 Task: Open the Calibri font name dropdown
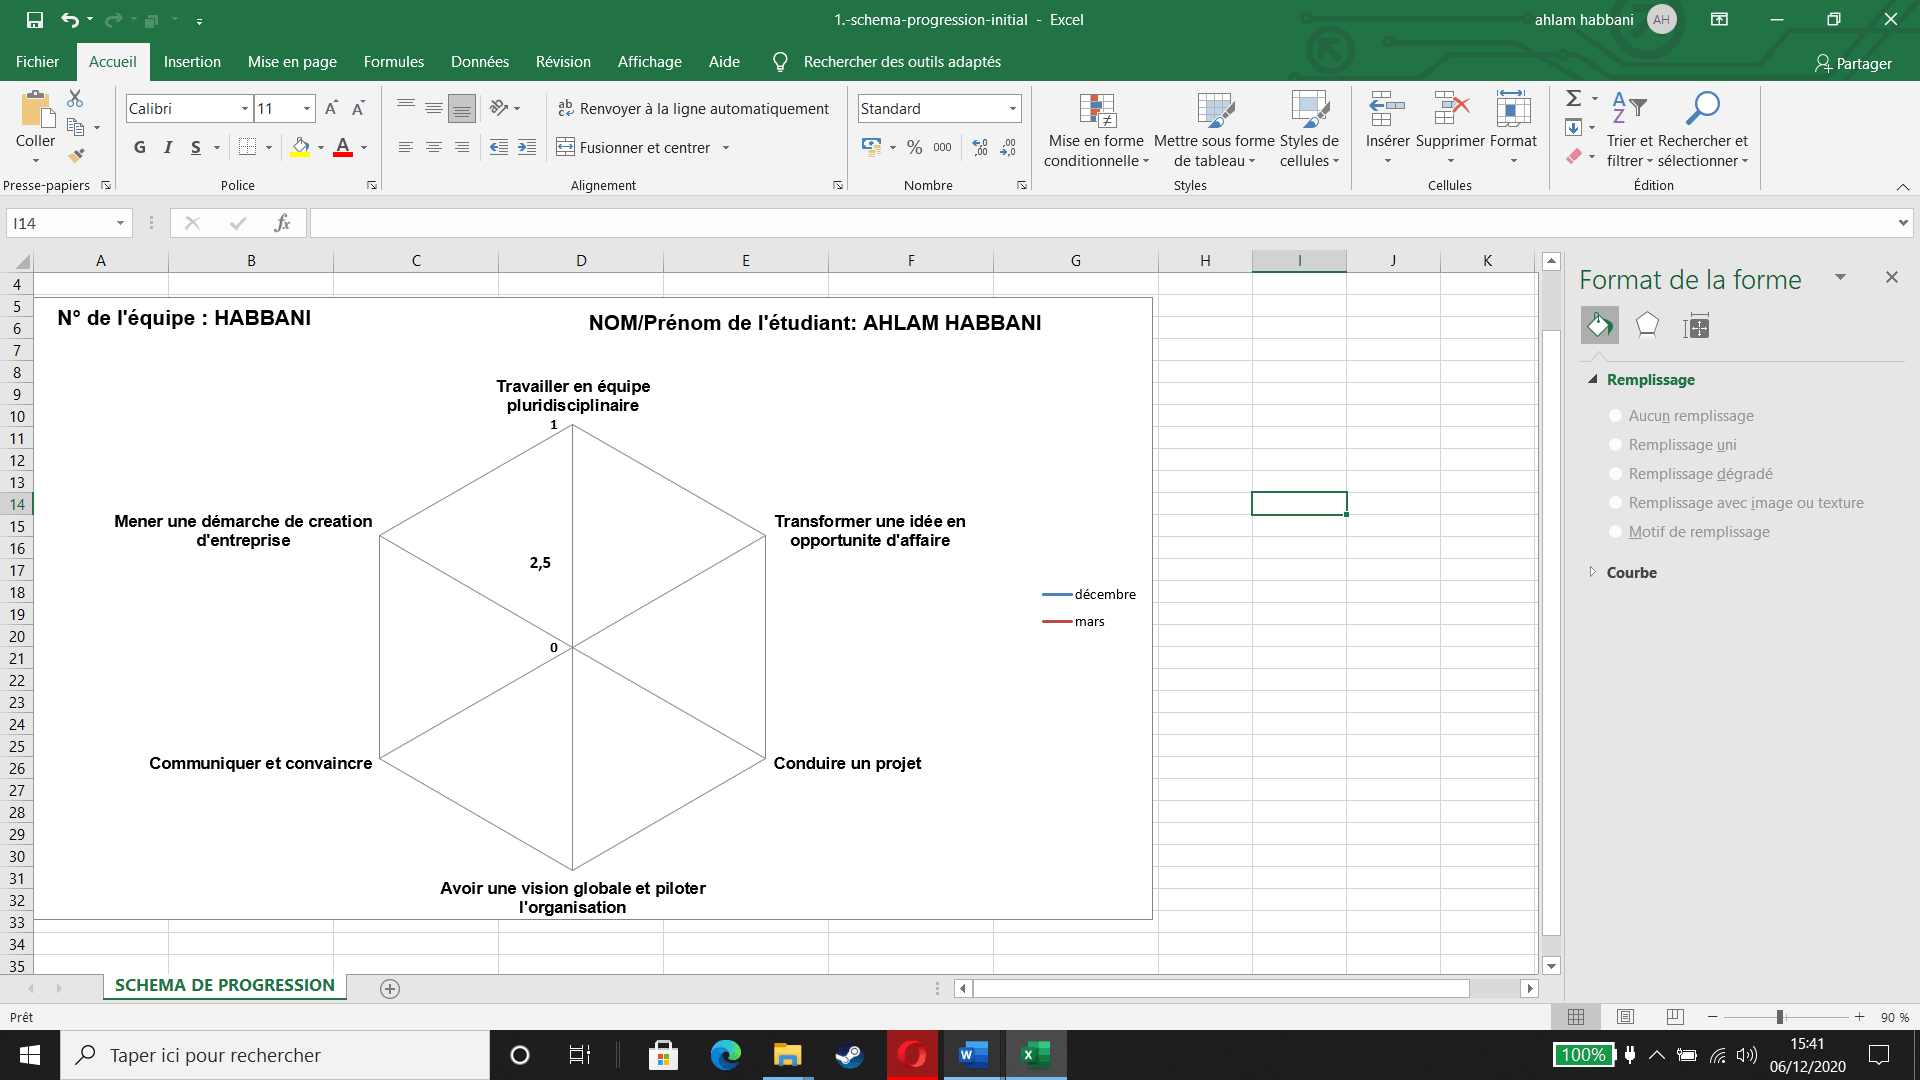(x=244, y=109)
